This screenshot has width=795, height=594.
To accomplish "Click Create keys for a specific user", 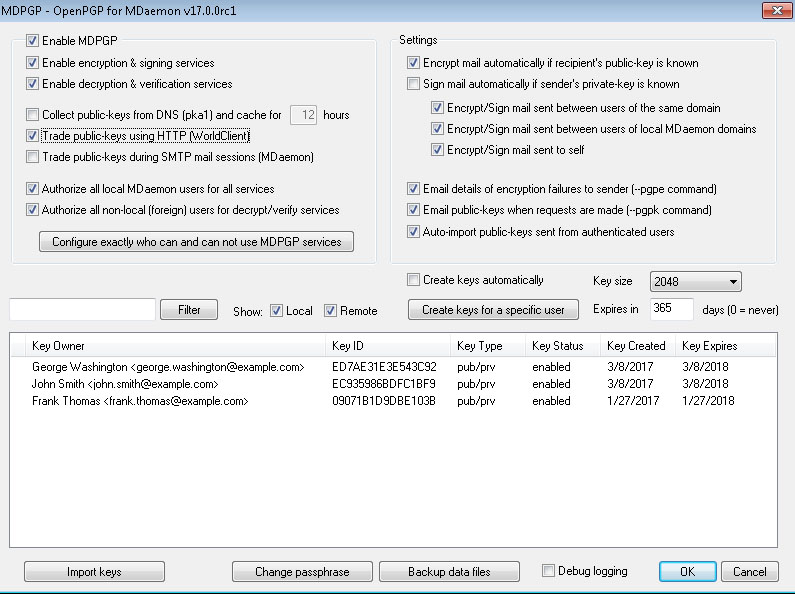I will [x=493, y=310].
